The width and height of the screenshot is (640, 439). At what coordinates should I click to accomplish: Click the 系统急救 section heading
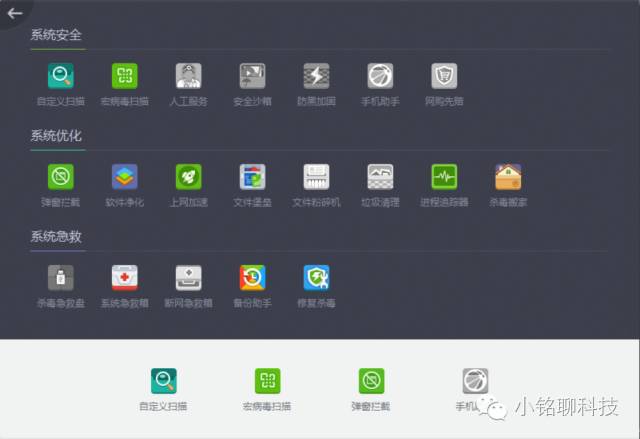[x=56, y=237]
